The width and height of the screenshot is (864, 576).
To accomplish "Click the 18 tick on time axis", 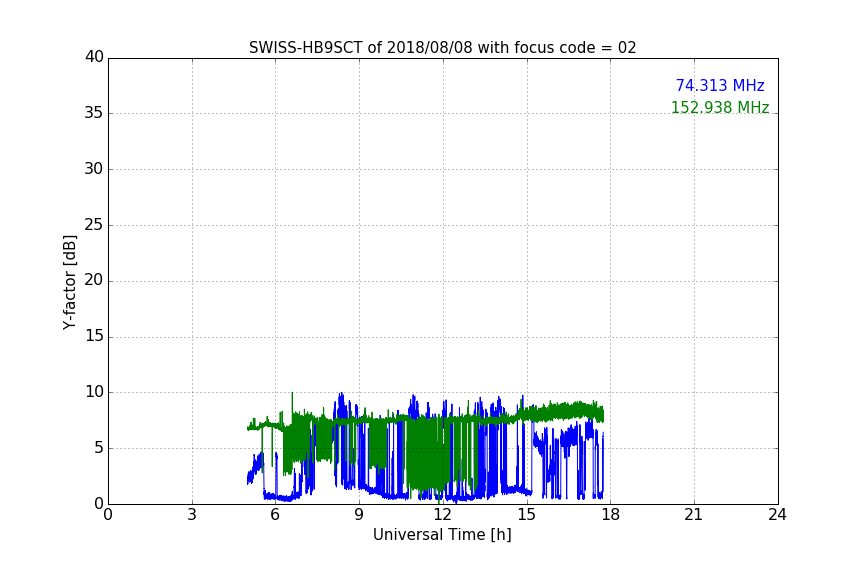I will 610,515.
